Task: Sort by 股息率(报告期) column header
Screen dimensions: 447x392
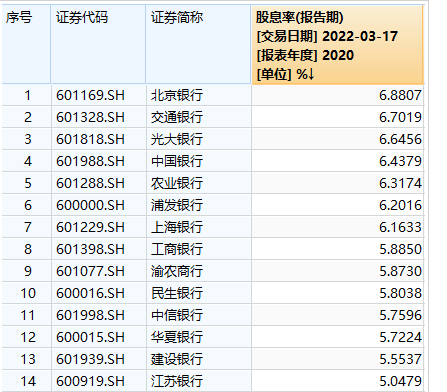Action: click(x=337, y=45)
